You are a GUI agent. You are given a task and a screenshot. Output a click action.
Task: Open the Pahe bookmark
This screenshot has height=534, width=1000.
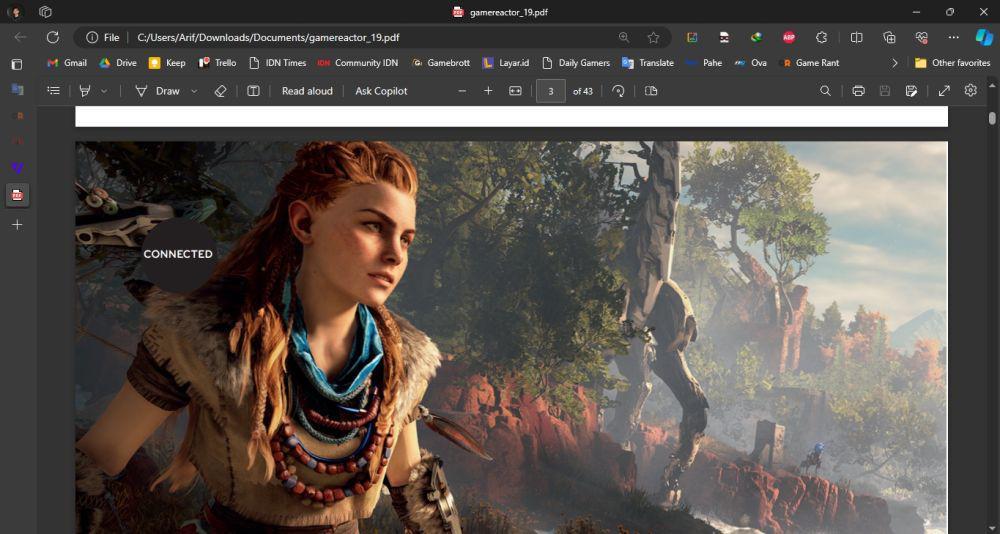704,63
